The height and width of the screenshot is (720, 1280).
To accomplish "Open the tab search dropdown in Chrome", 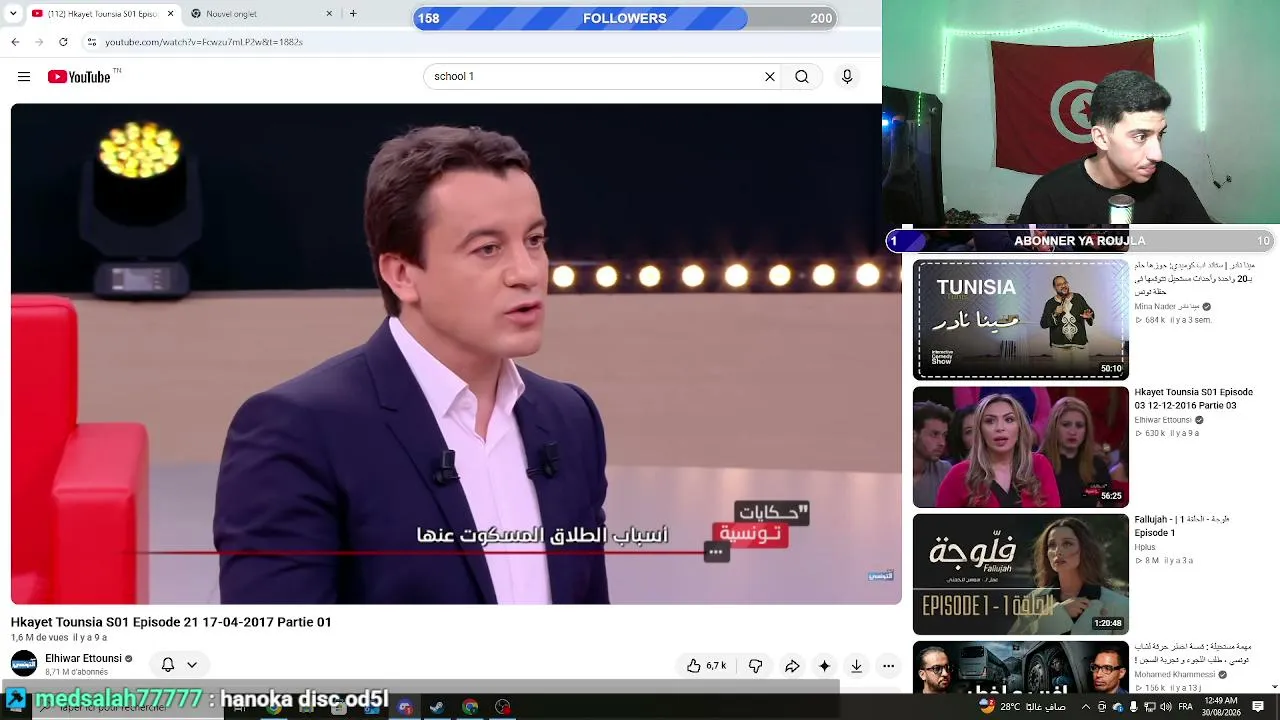I will (x=14, y=14).
